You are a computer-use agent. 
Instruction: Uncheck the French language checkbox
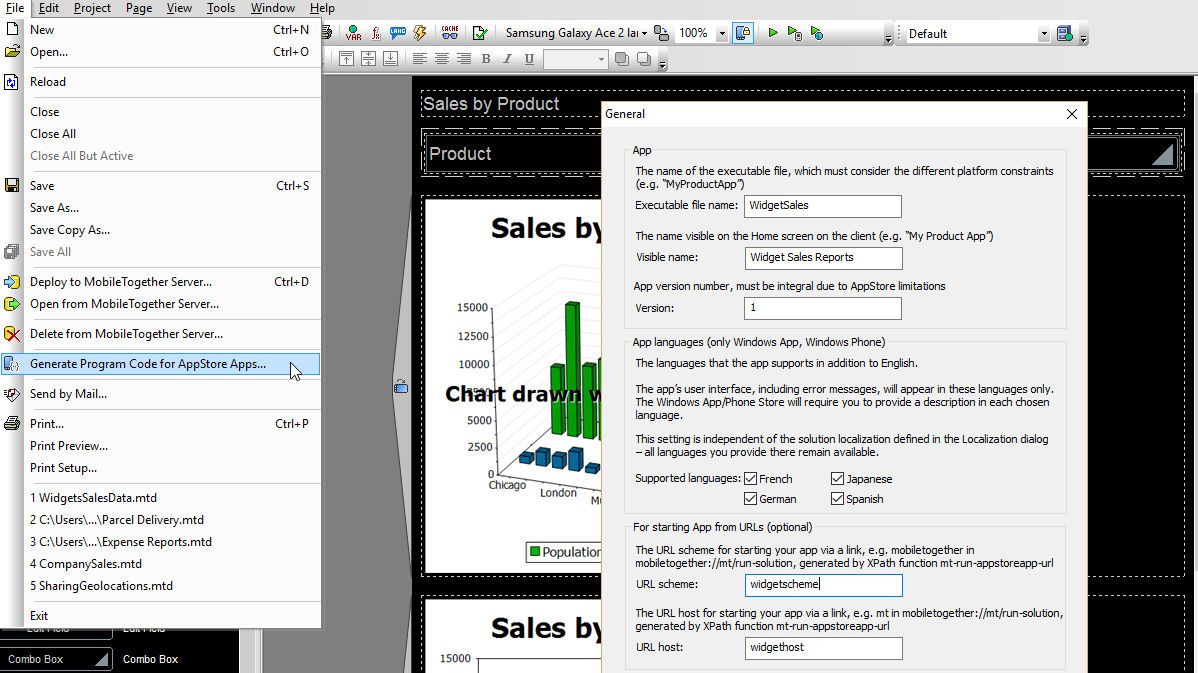coord(750,479)
